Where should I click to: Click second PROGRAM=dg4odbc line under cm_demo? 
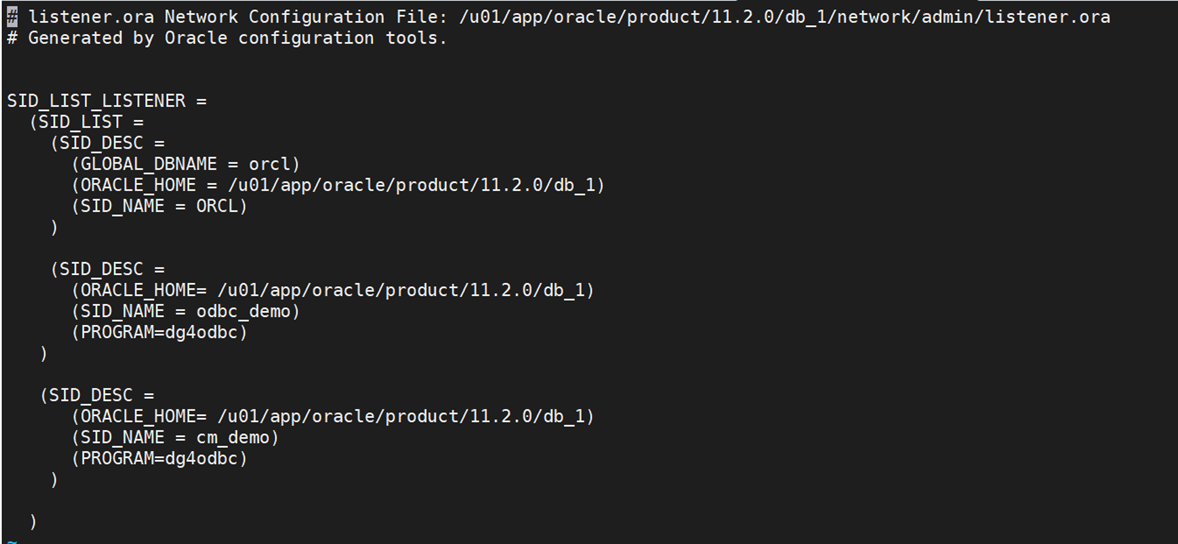coord(159,458)
